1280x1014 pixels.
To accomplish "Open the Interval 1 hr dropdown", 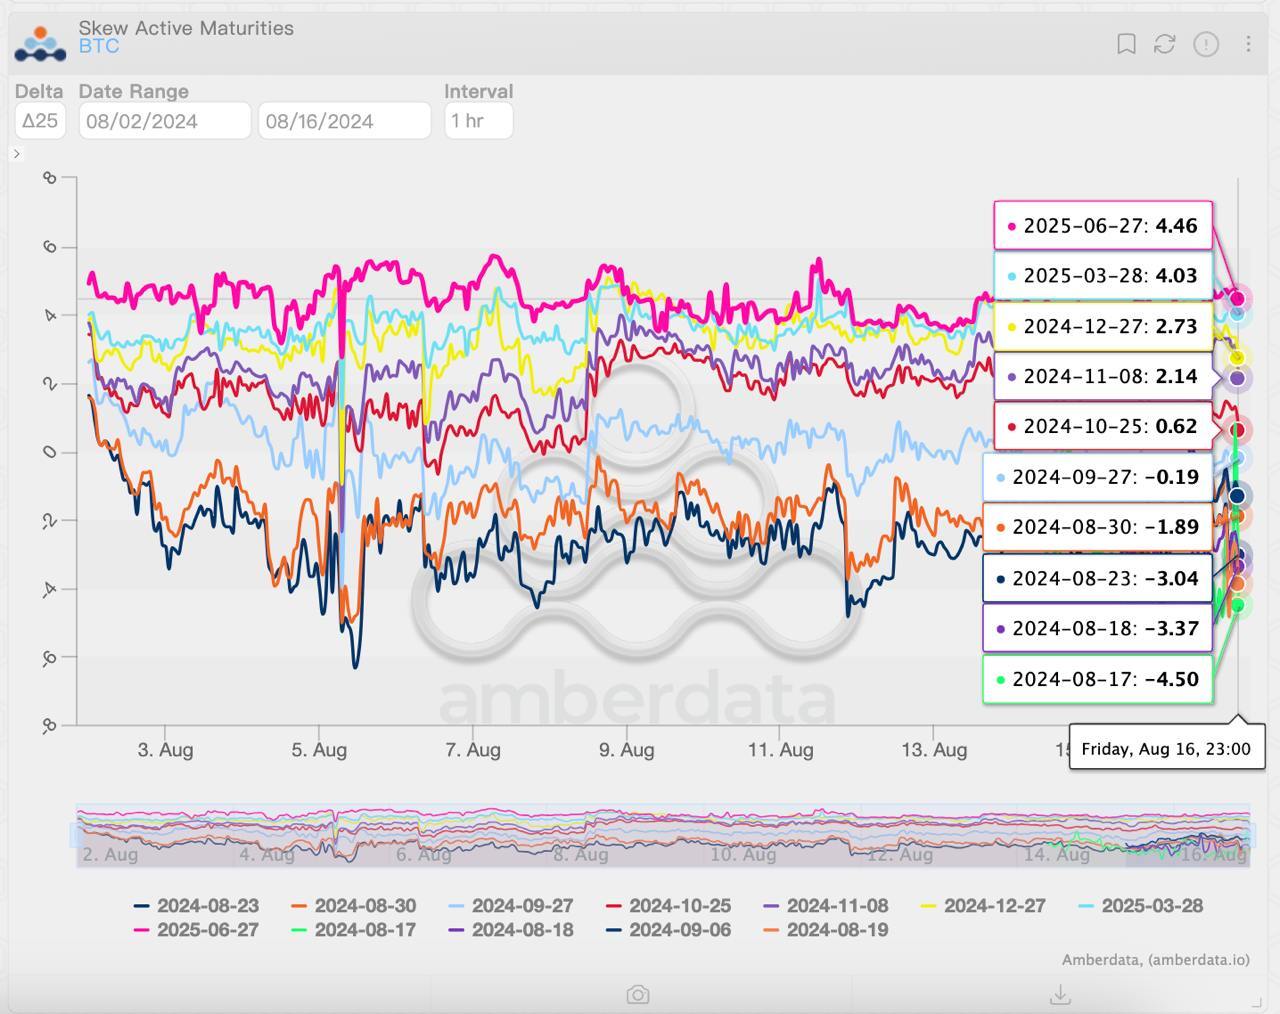I will 478,121.
